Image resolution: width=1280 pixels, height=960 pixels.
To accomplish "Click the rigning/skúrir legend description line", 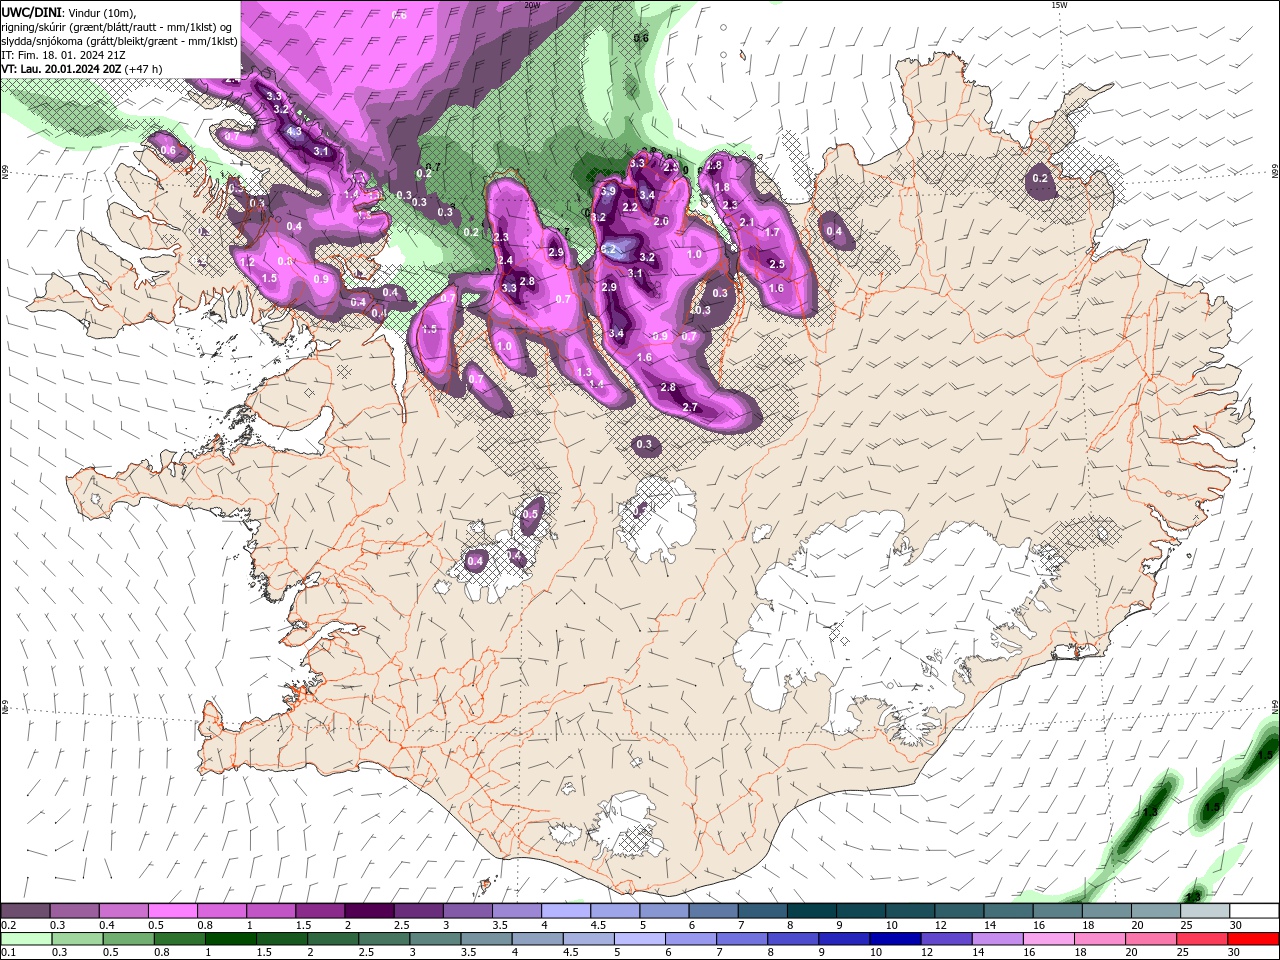I will click(x=117, y=27).
